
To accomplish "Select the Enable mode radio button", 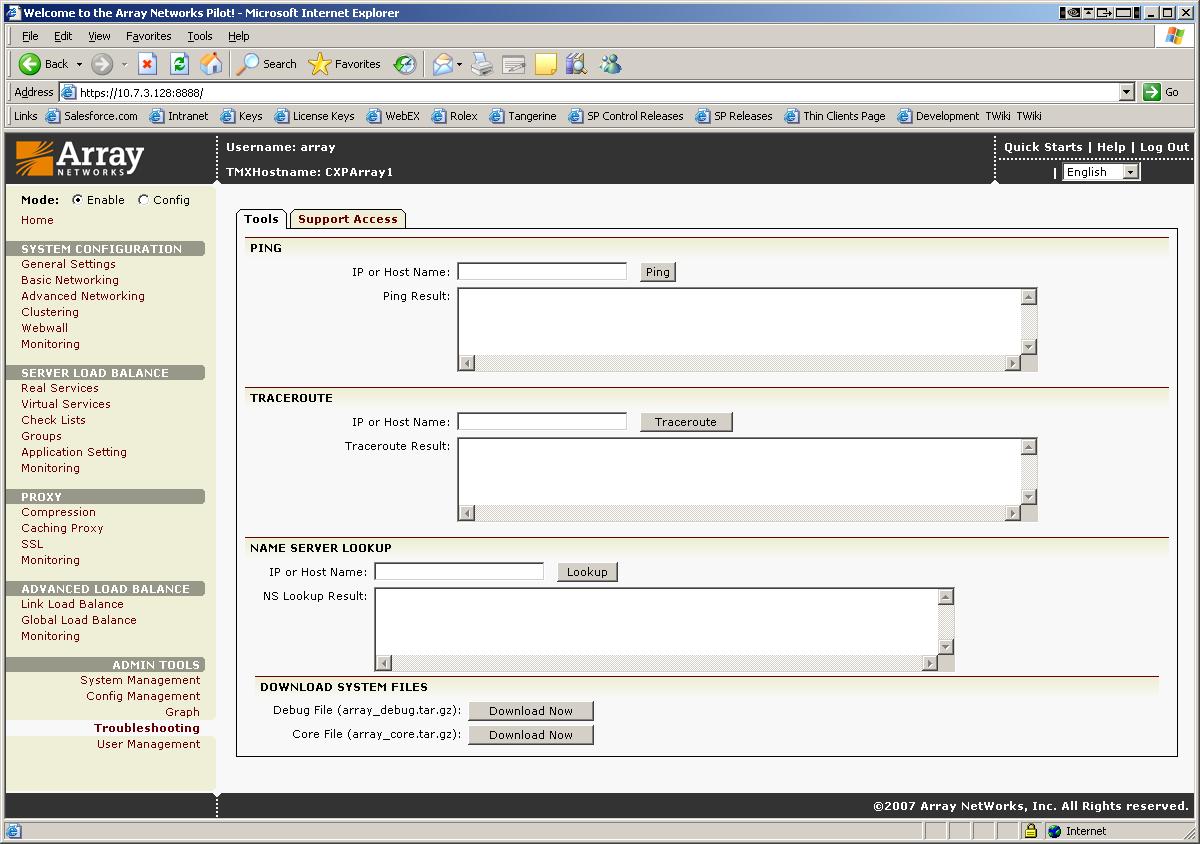I will [x=78, y=200].
